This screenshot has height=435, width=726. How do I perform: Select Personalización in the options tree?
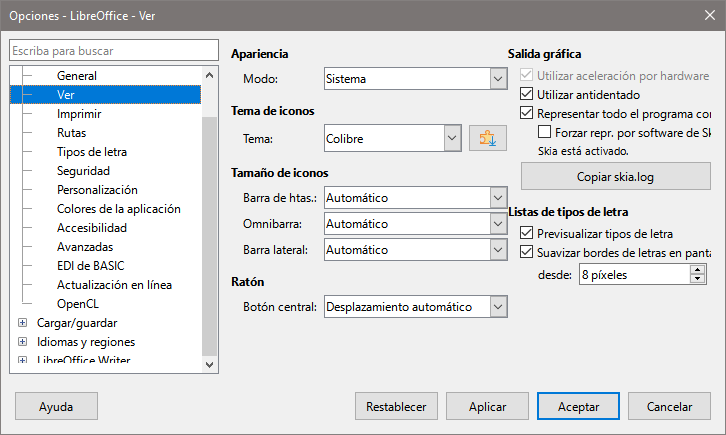tap(97, 189)
